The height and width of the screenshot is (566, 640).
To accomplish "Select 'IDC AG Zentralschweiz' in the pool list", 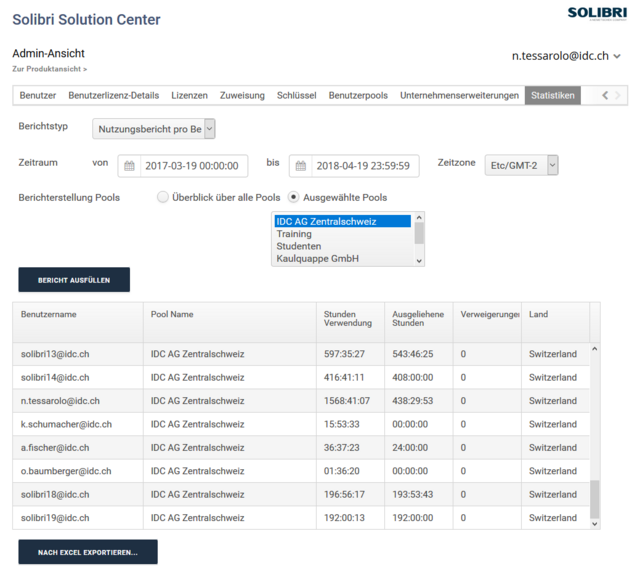I will click(x=342, y=222).
